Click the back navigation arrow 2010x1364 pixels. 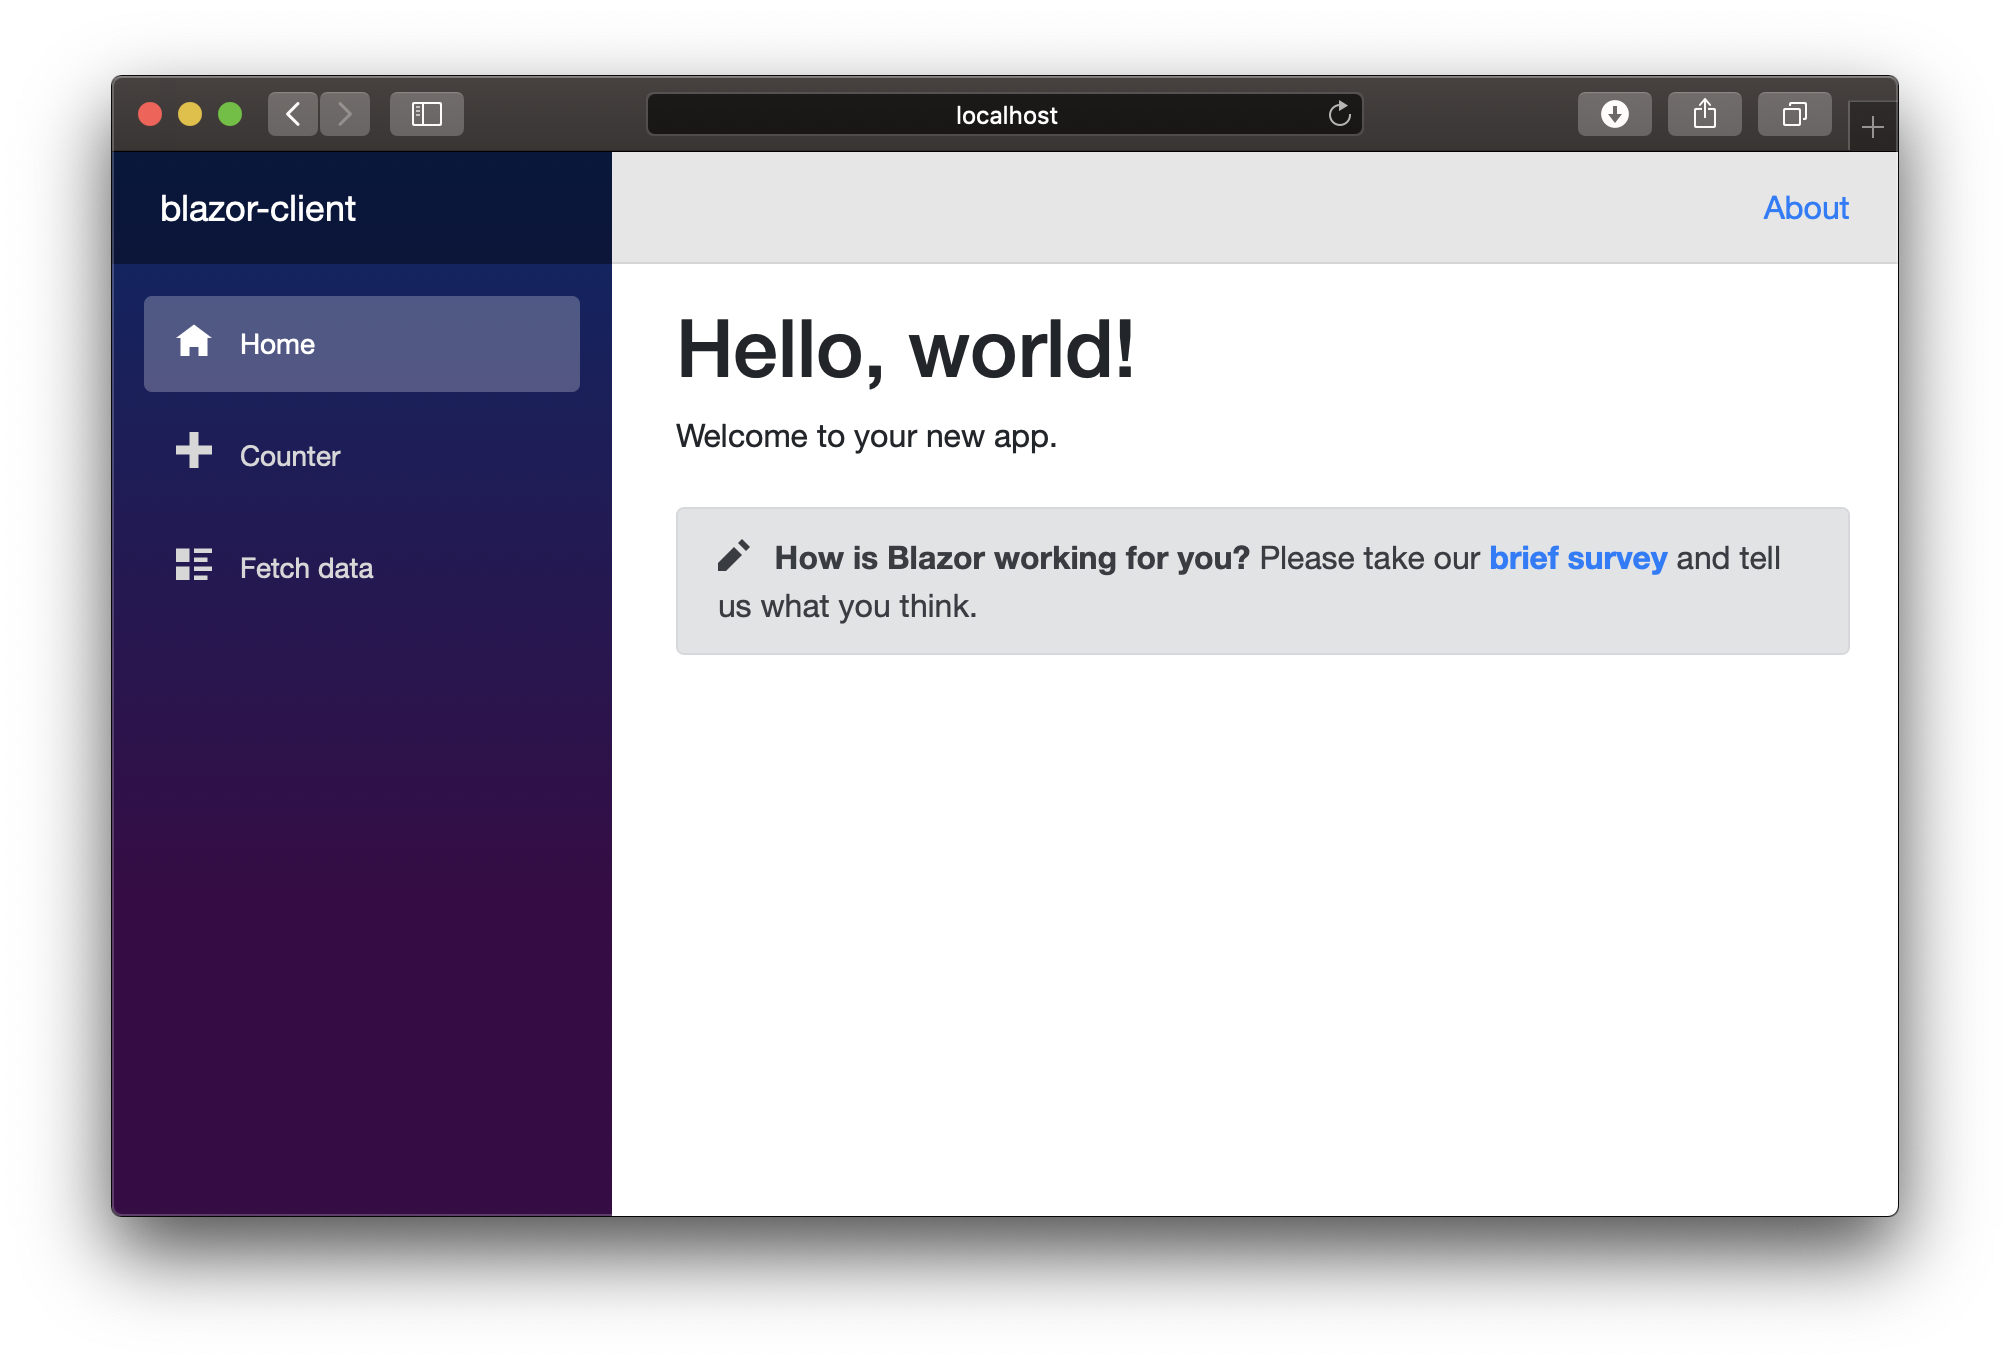292,114
